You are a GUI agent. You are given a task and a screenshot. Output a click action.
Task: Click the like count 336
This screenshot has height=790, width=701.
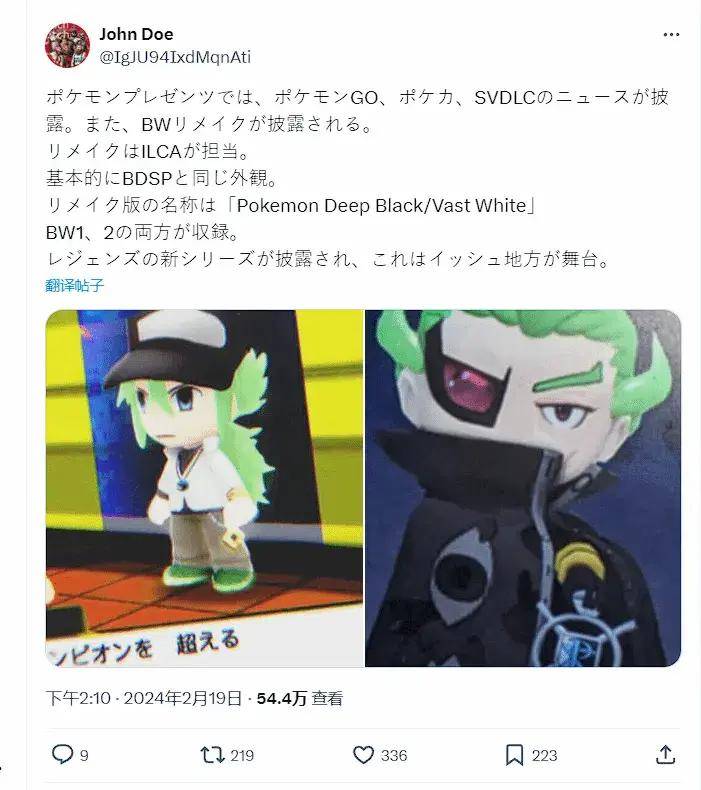(394, 755)
